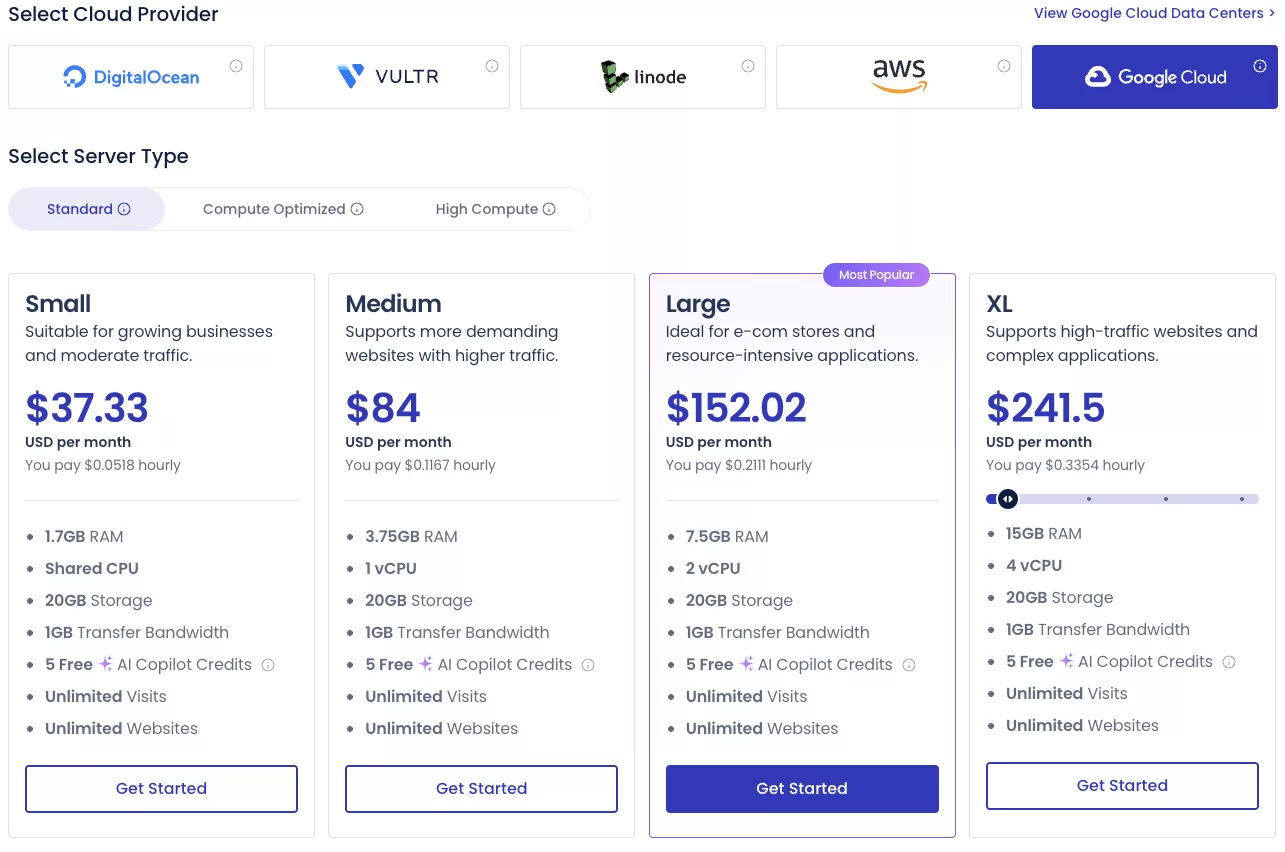Screen dimensions: 1285x852
Task: Click the size slider on the XL plan
Action: 1008,498
